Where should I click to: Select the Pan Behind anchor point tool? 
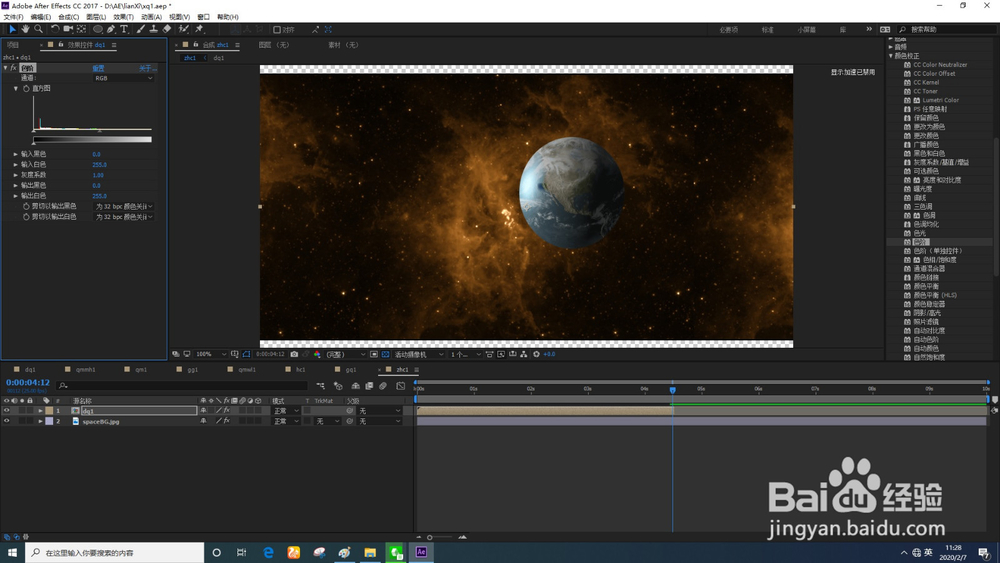(82, 29)
